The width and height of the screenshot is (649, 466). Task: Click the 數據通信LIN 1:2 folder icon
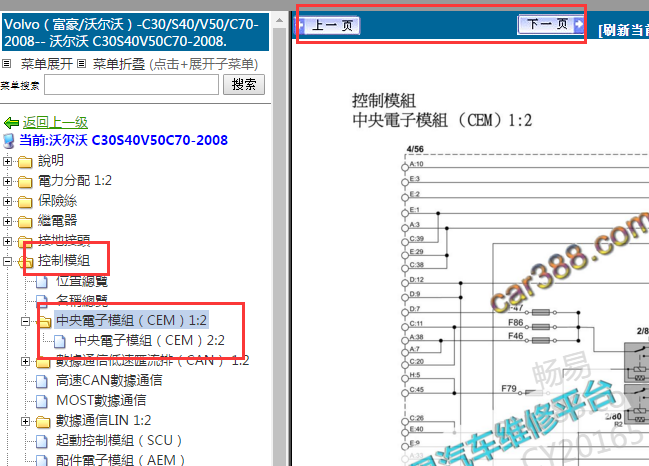click(43, 422)
